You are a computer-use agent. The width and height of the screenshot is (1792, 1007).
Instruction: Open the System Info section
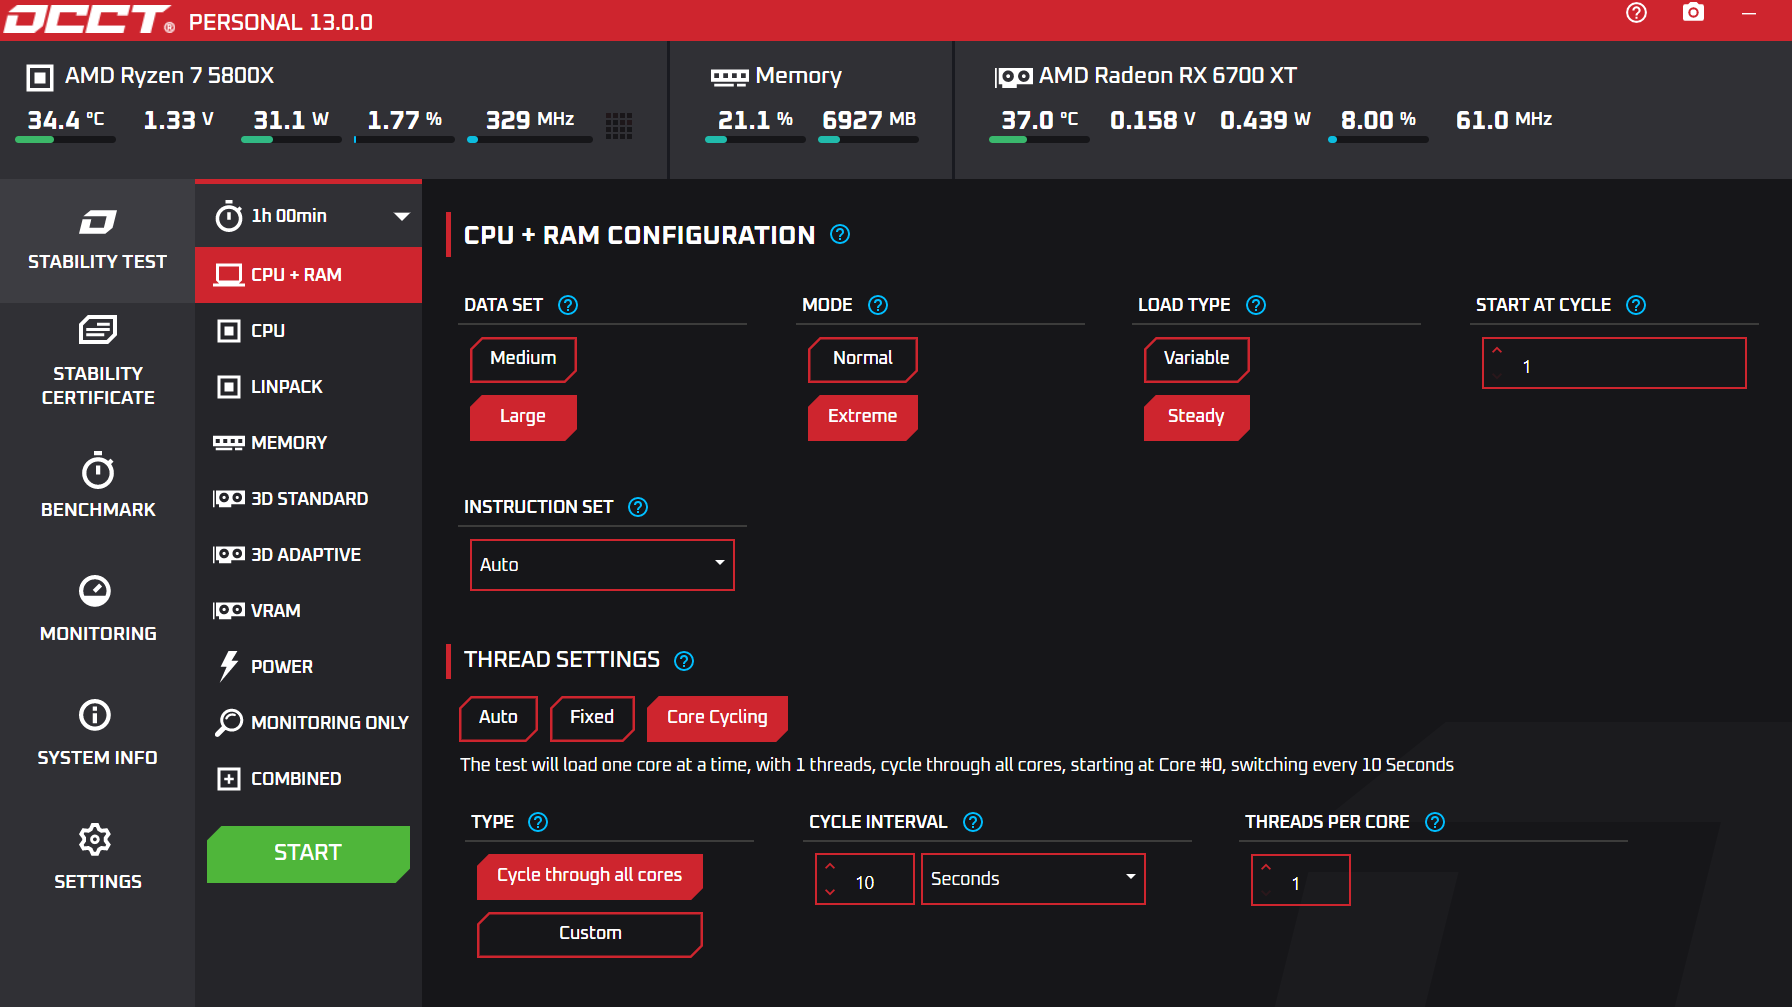[x=97, y=733]
